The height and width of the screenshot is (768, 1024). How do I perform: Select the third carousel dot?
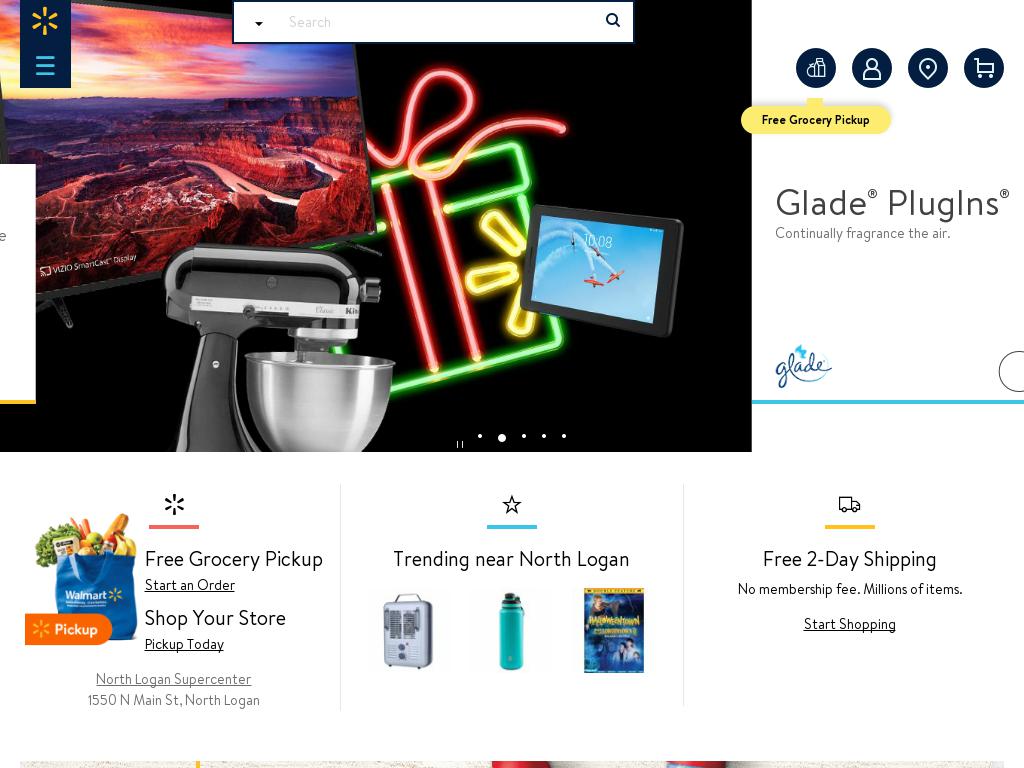(524, 436)
